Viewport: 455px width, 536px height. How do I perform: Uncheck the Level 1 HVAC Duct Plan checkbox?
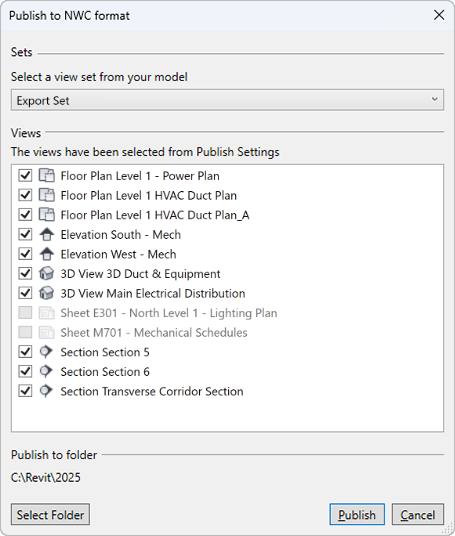[x=25, y=195]
